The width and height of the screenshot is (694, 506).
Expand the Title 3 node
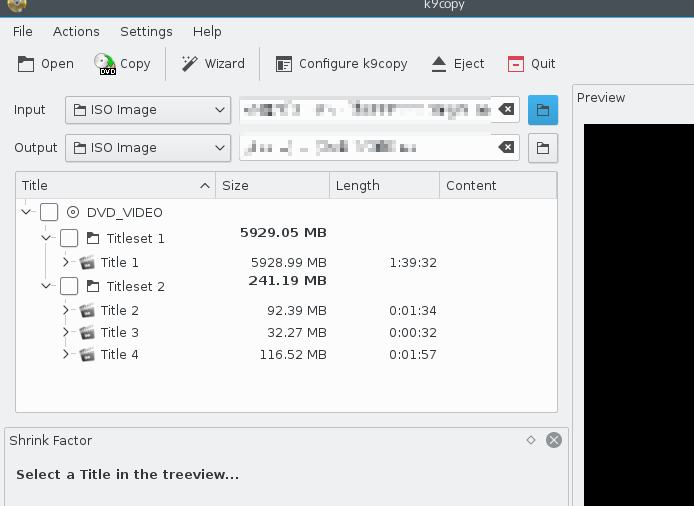(x=66, y=332)
